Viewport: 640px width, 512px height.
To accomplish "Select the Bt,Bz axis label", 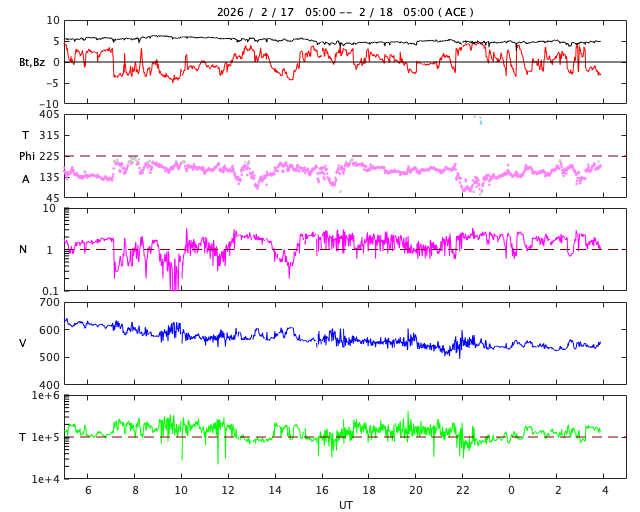I will [x=31, y=62].
